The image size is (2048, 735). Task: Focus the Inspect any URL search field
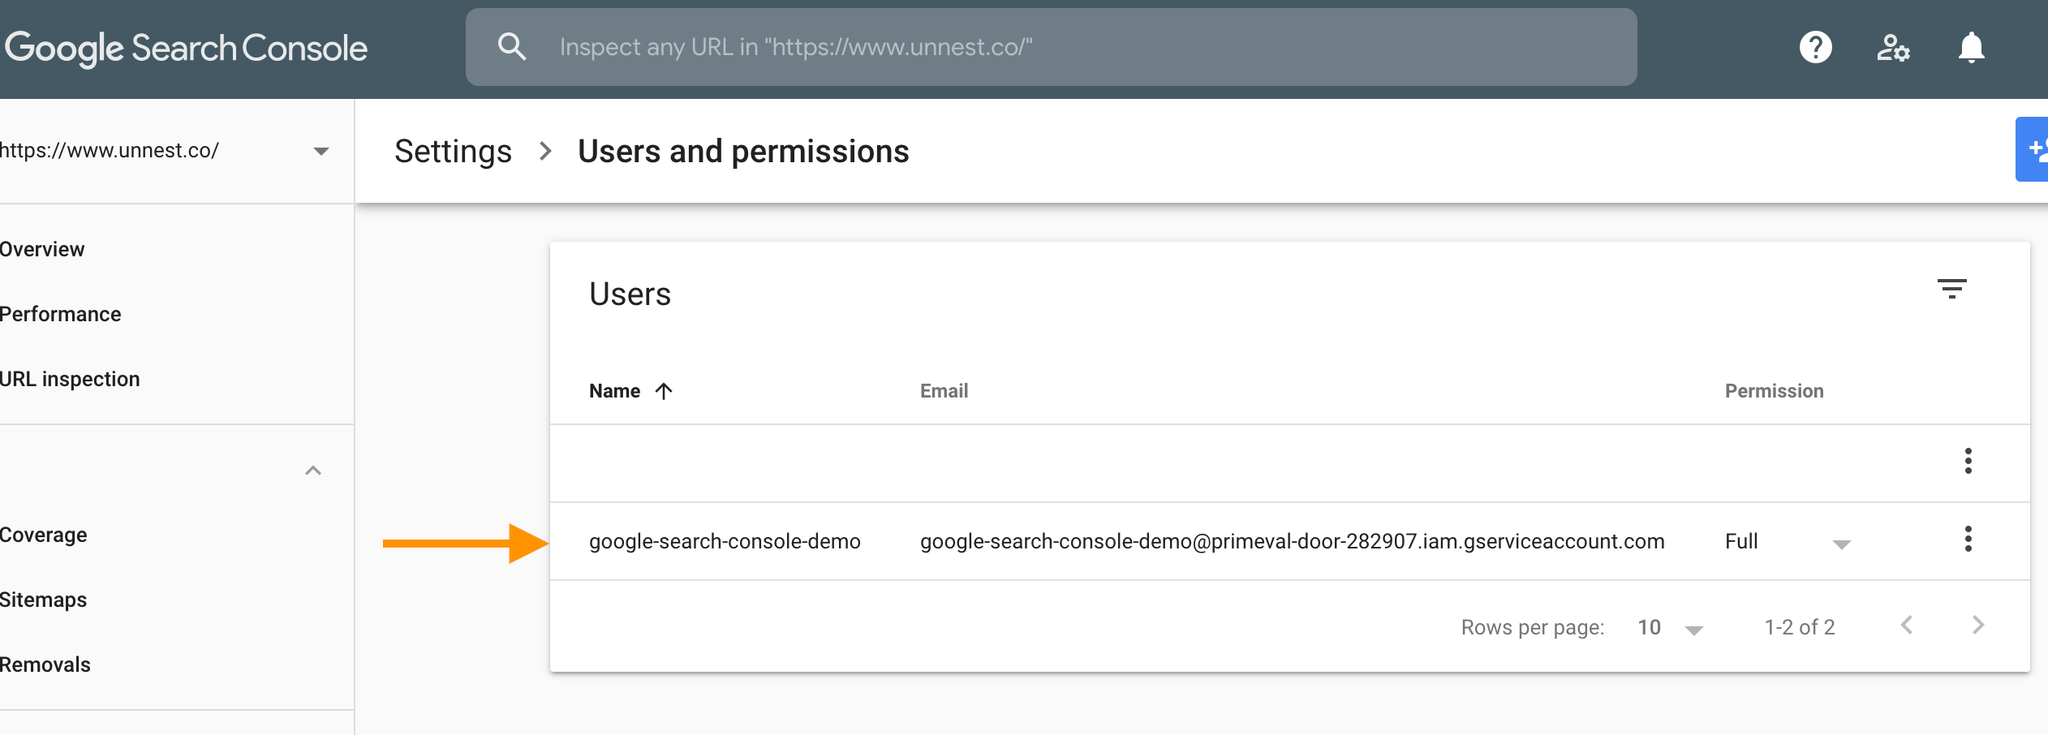click(x=1051, y=47)
